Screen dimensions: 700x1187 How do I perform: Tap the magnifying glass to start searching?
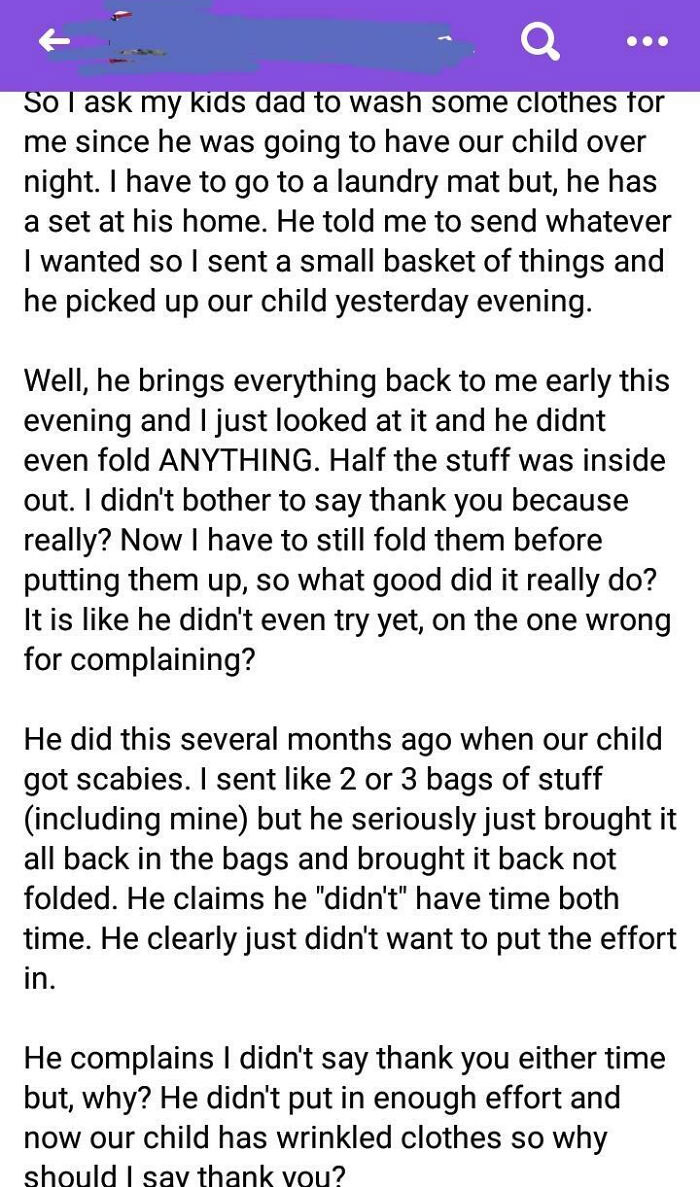point(539,42)
